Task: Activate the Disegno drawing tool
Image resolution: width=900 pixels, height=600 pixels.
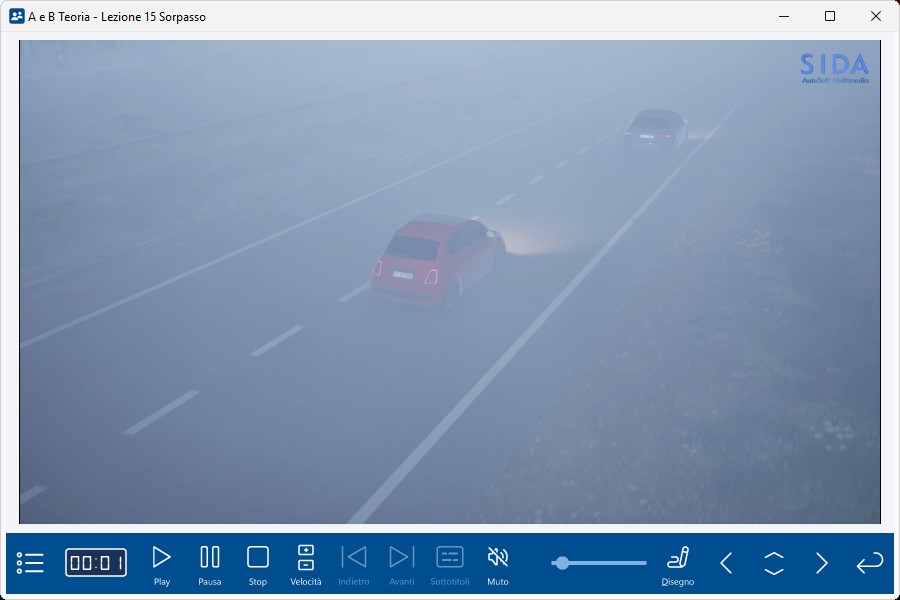Action: [678, 563]
